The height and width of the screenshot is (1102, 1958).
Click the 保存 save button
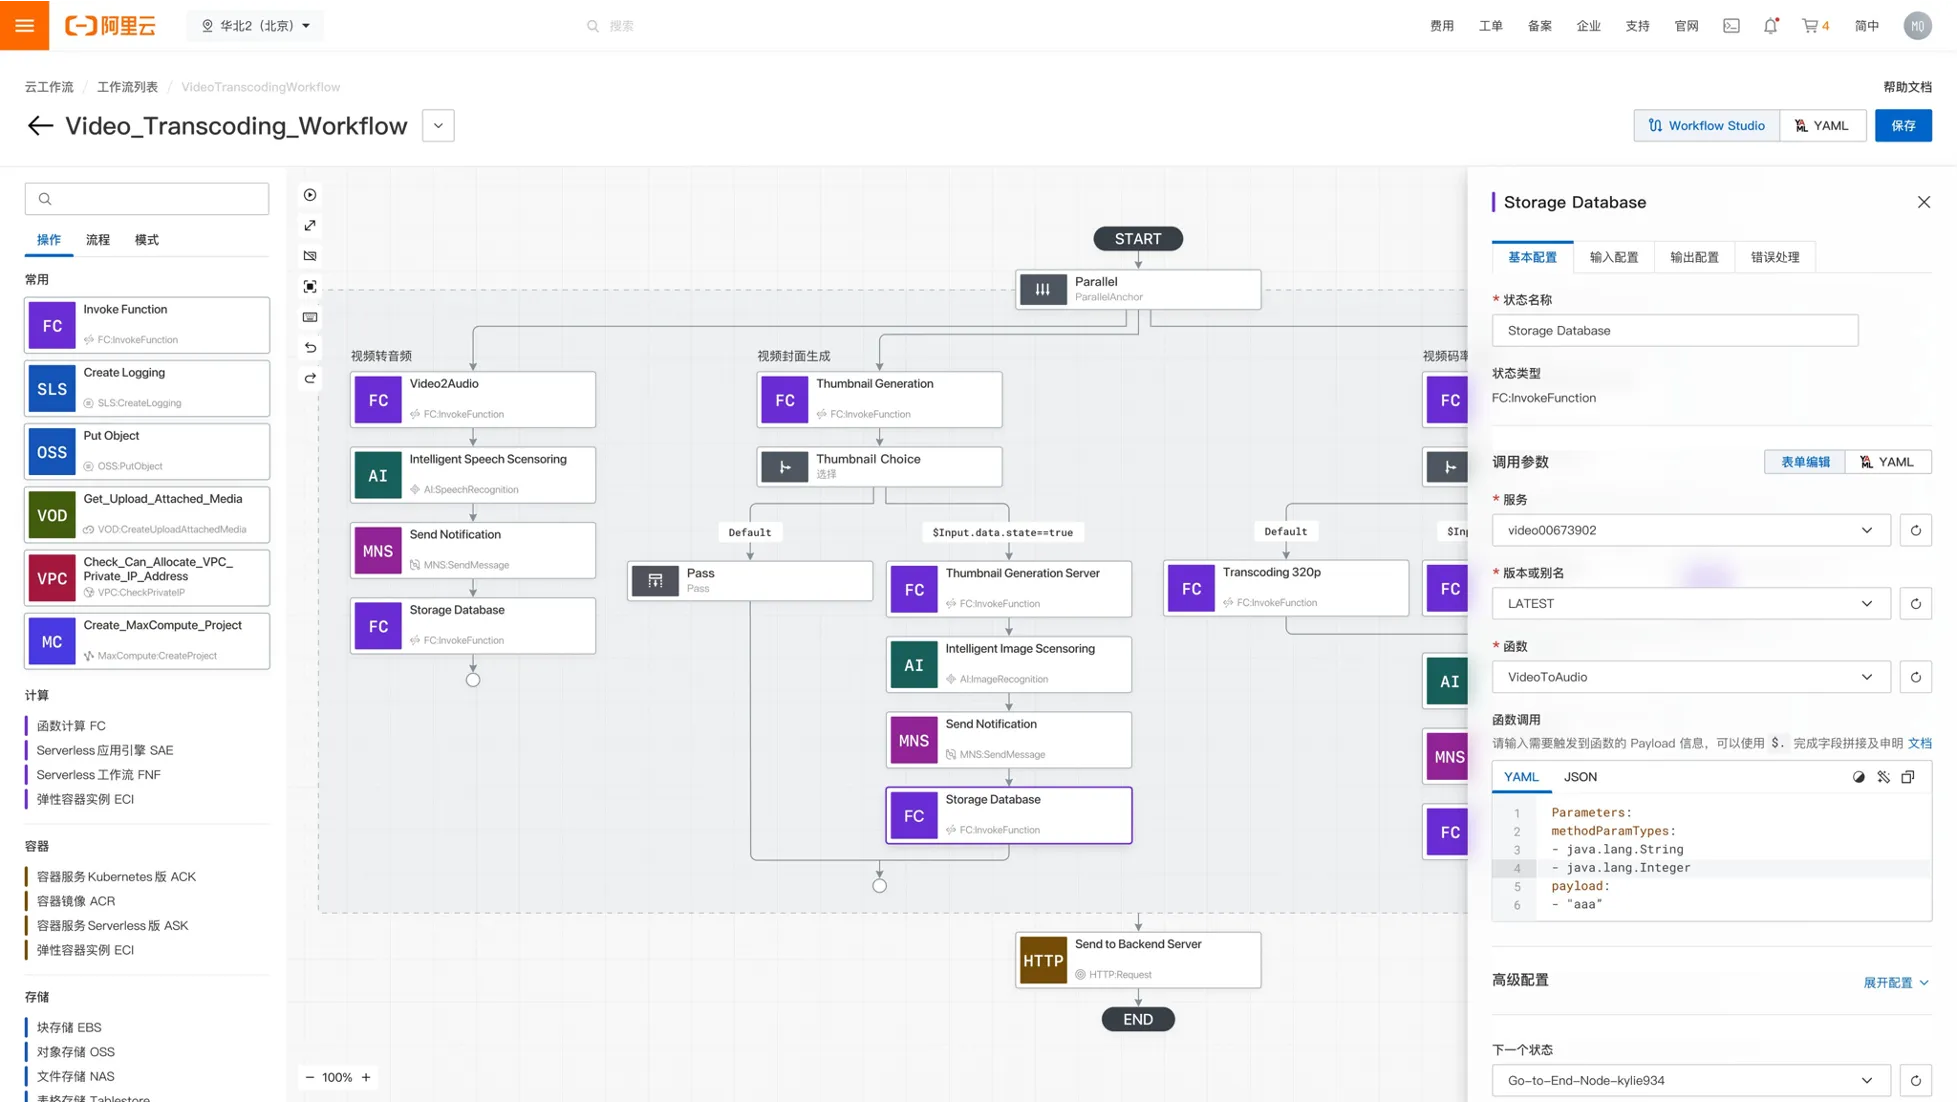point(1902,126)
